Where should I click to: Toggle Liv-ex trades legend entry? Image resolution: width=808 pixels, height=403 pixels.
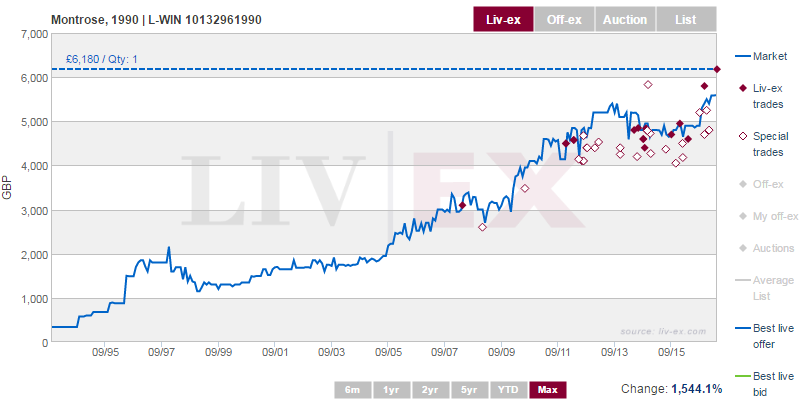[x=761, y=96]
